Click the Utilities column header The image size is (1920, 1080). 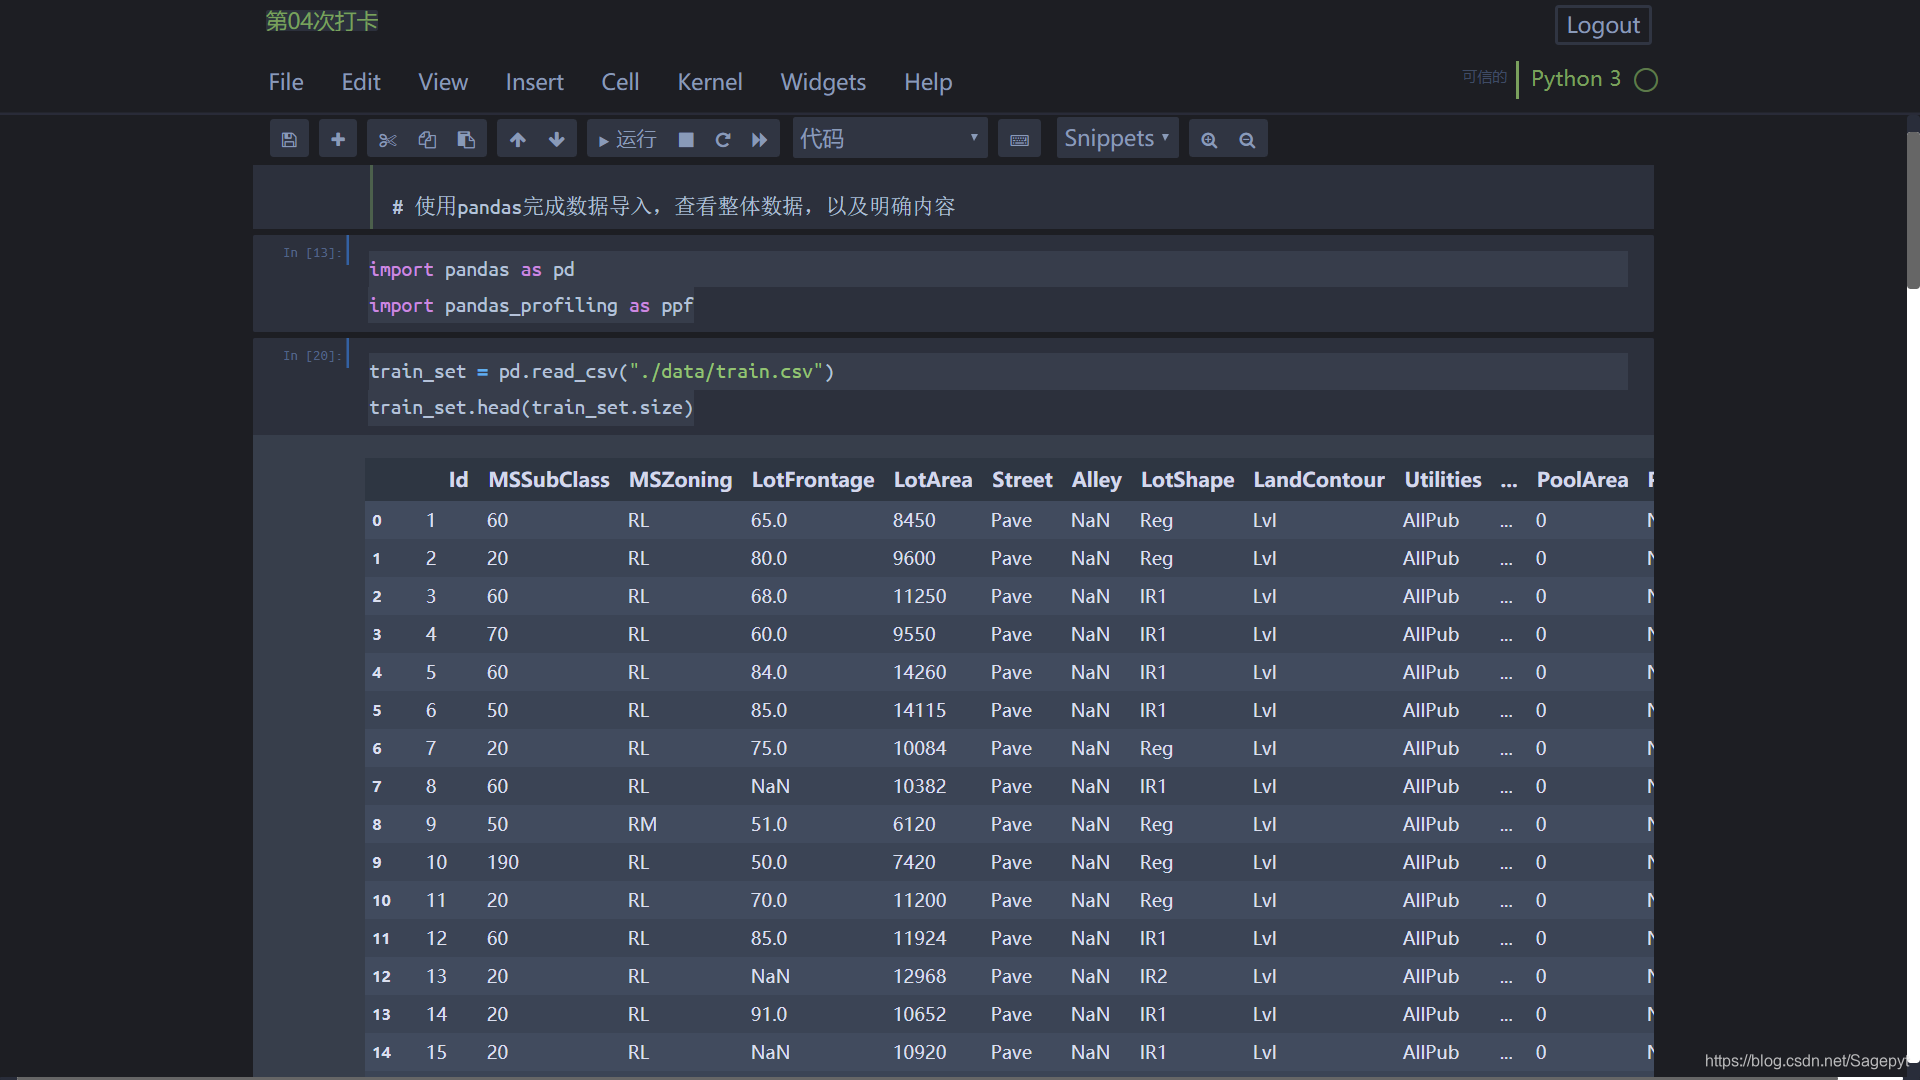click(1443, 480)
